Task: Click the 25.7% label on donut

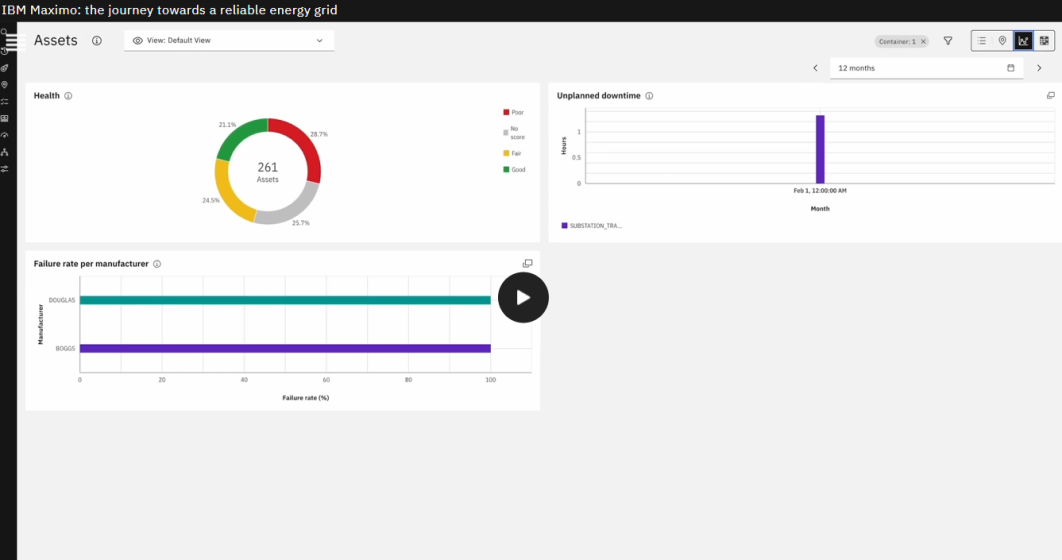Action: click(x=301, y=223)
